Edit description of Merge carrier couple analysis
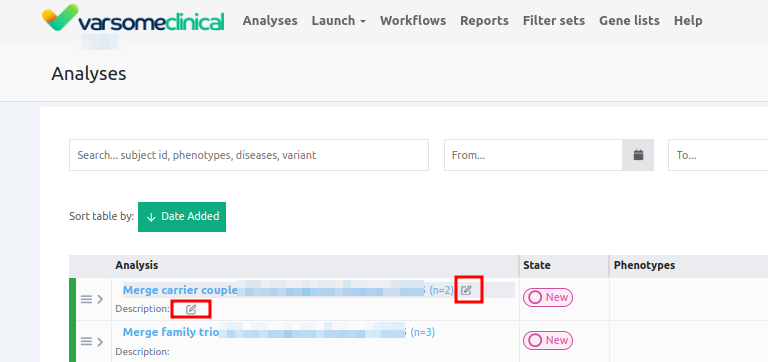The height and width of the screenshot is (362, 768). (x=191, y=309)
